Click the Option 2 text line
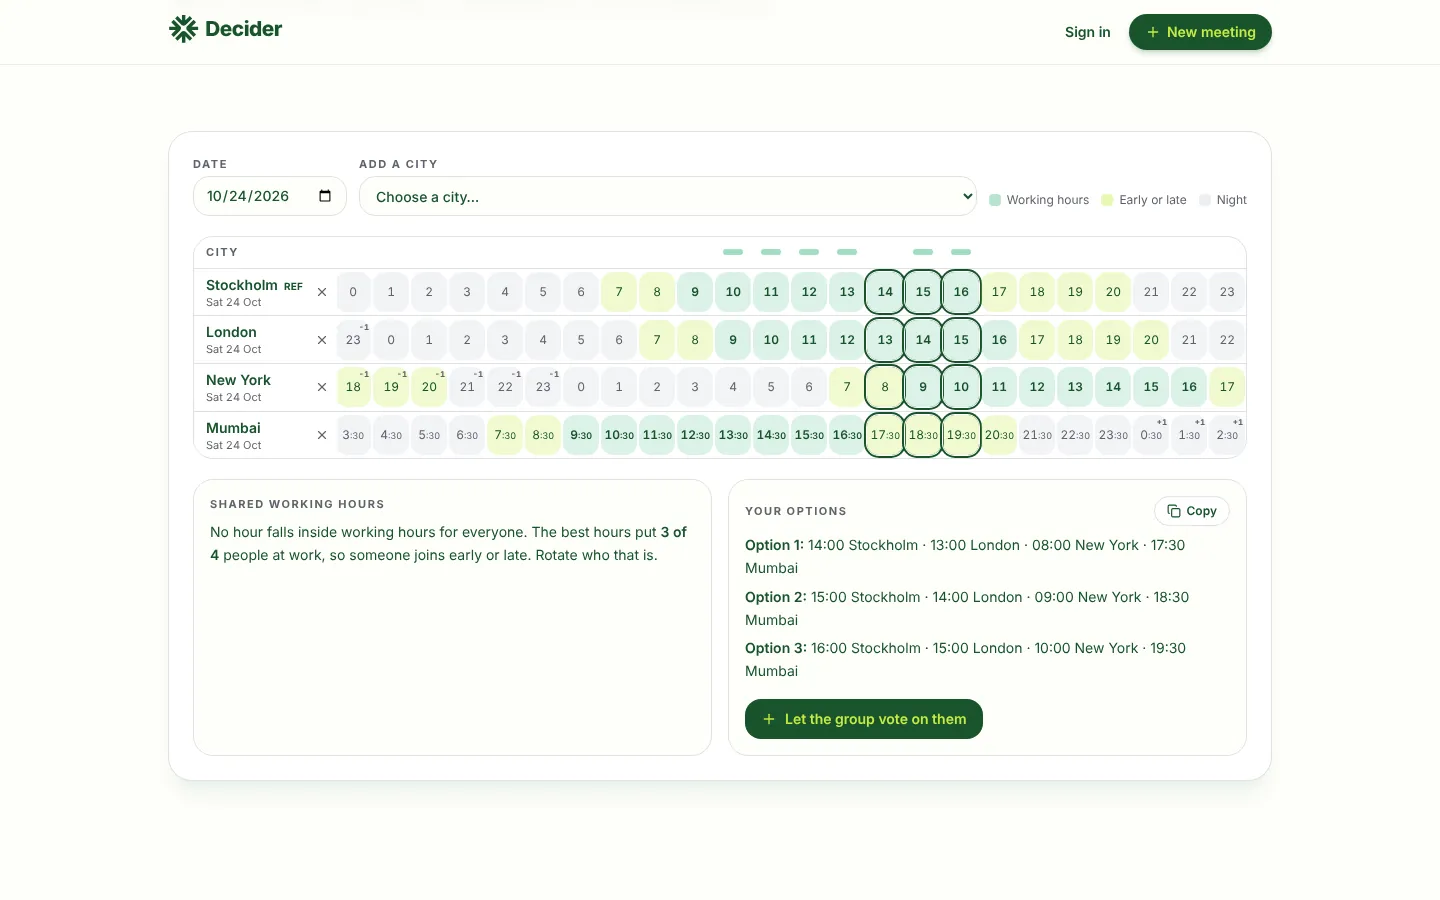This screenshot has width=1440, height=900. click(967, 609)
